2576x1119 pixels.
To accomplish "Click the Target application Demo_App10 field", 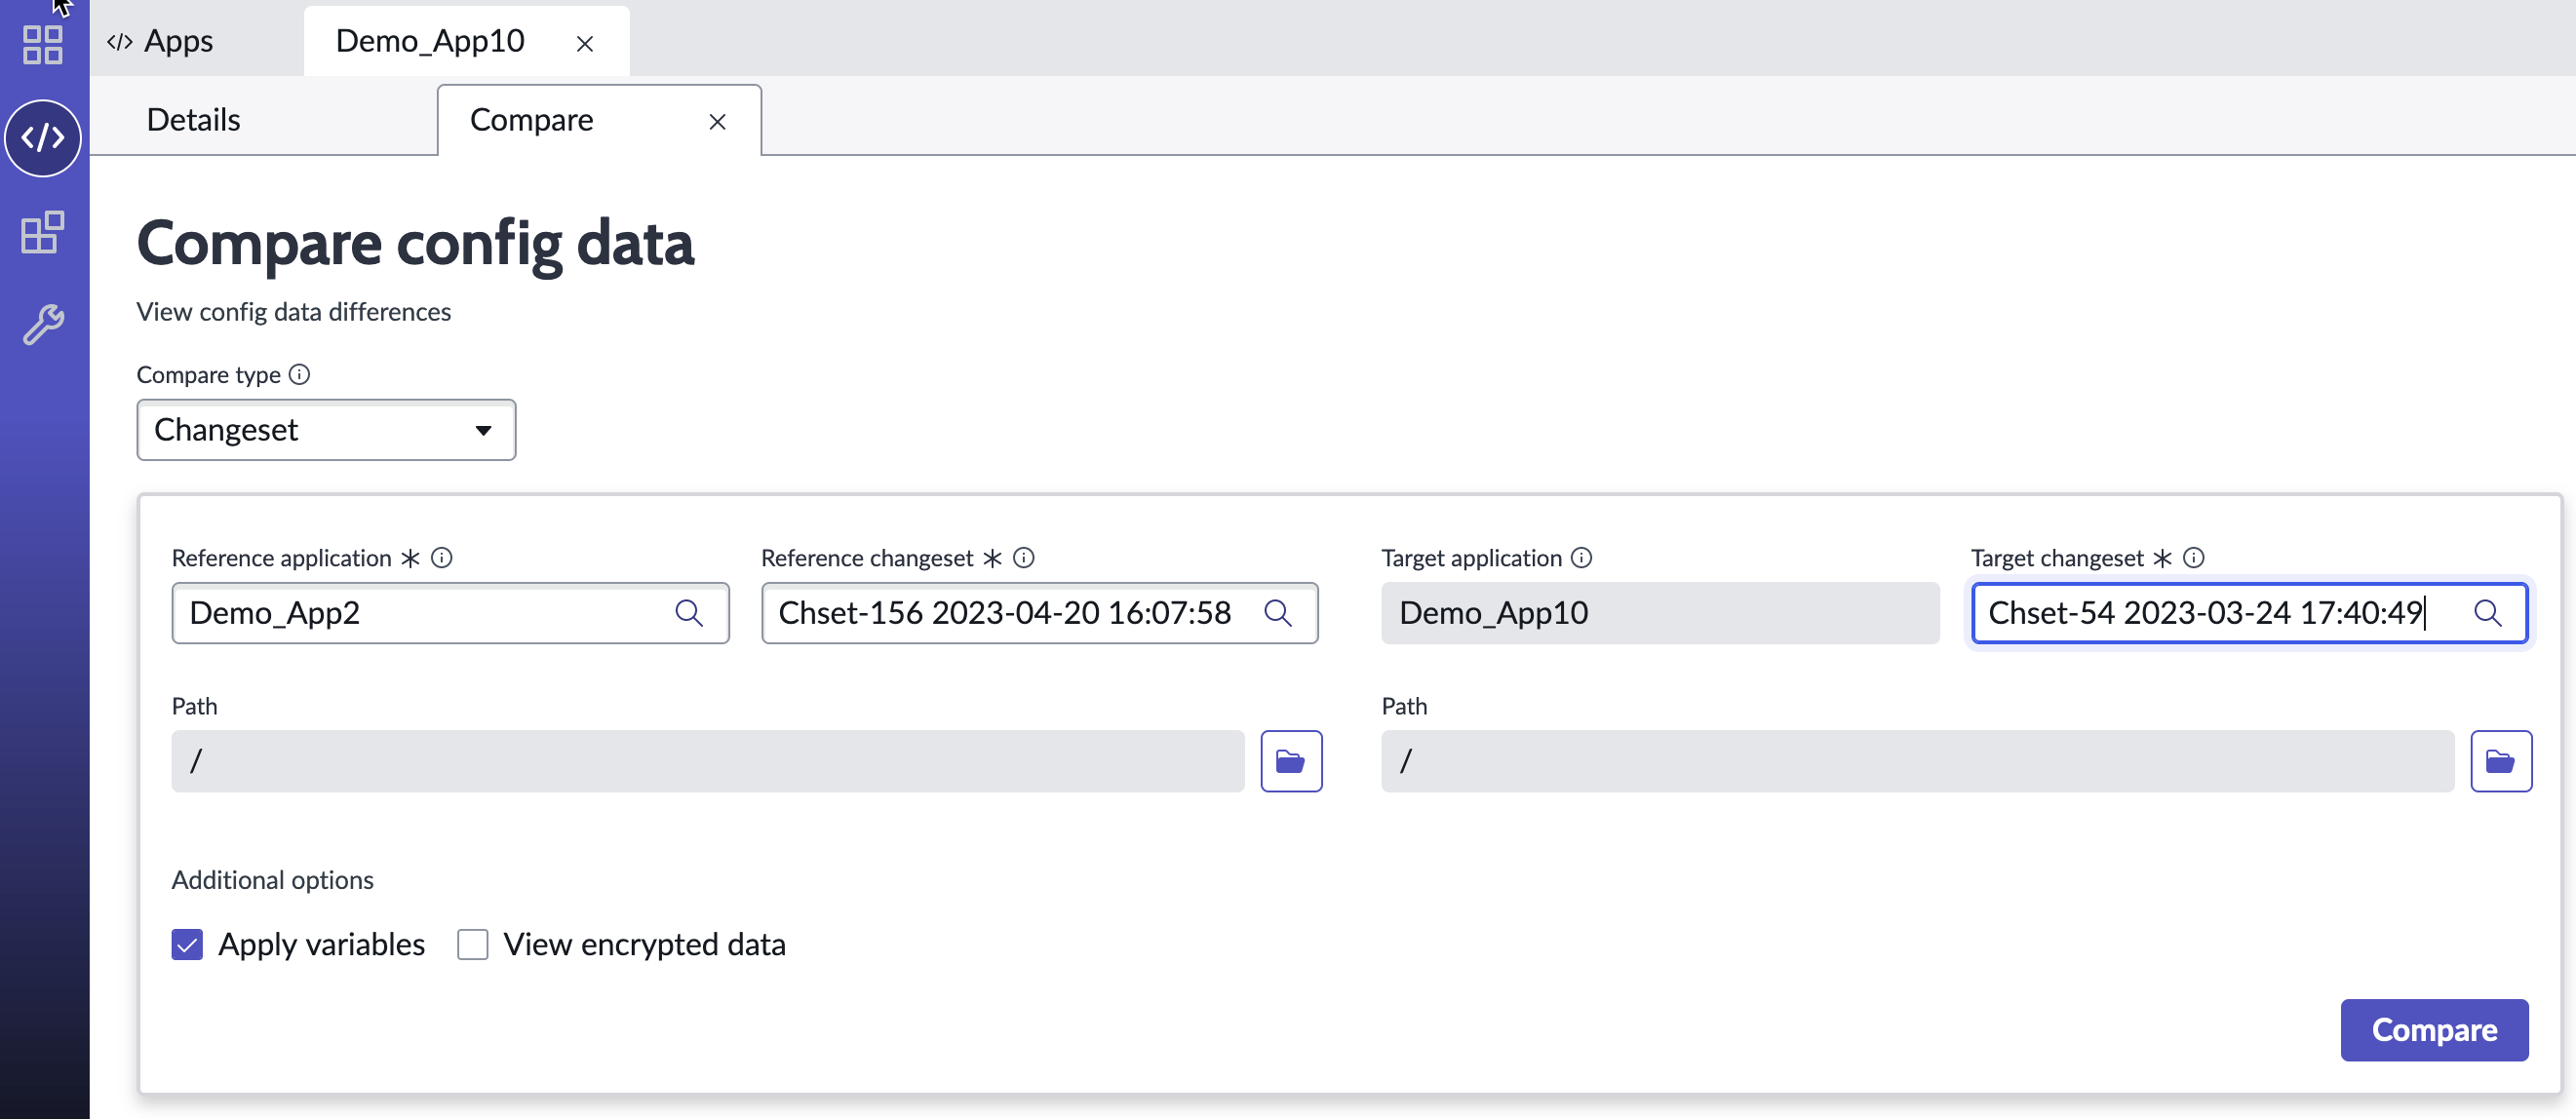I will pos(1660,613).
